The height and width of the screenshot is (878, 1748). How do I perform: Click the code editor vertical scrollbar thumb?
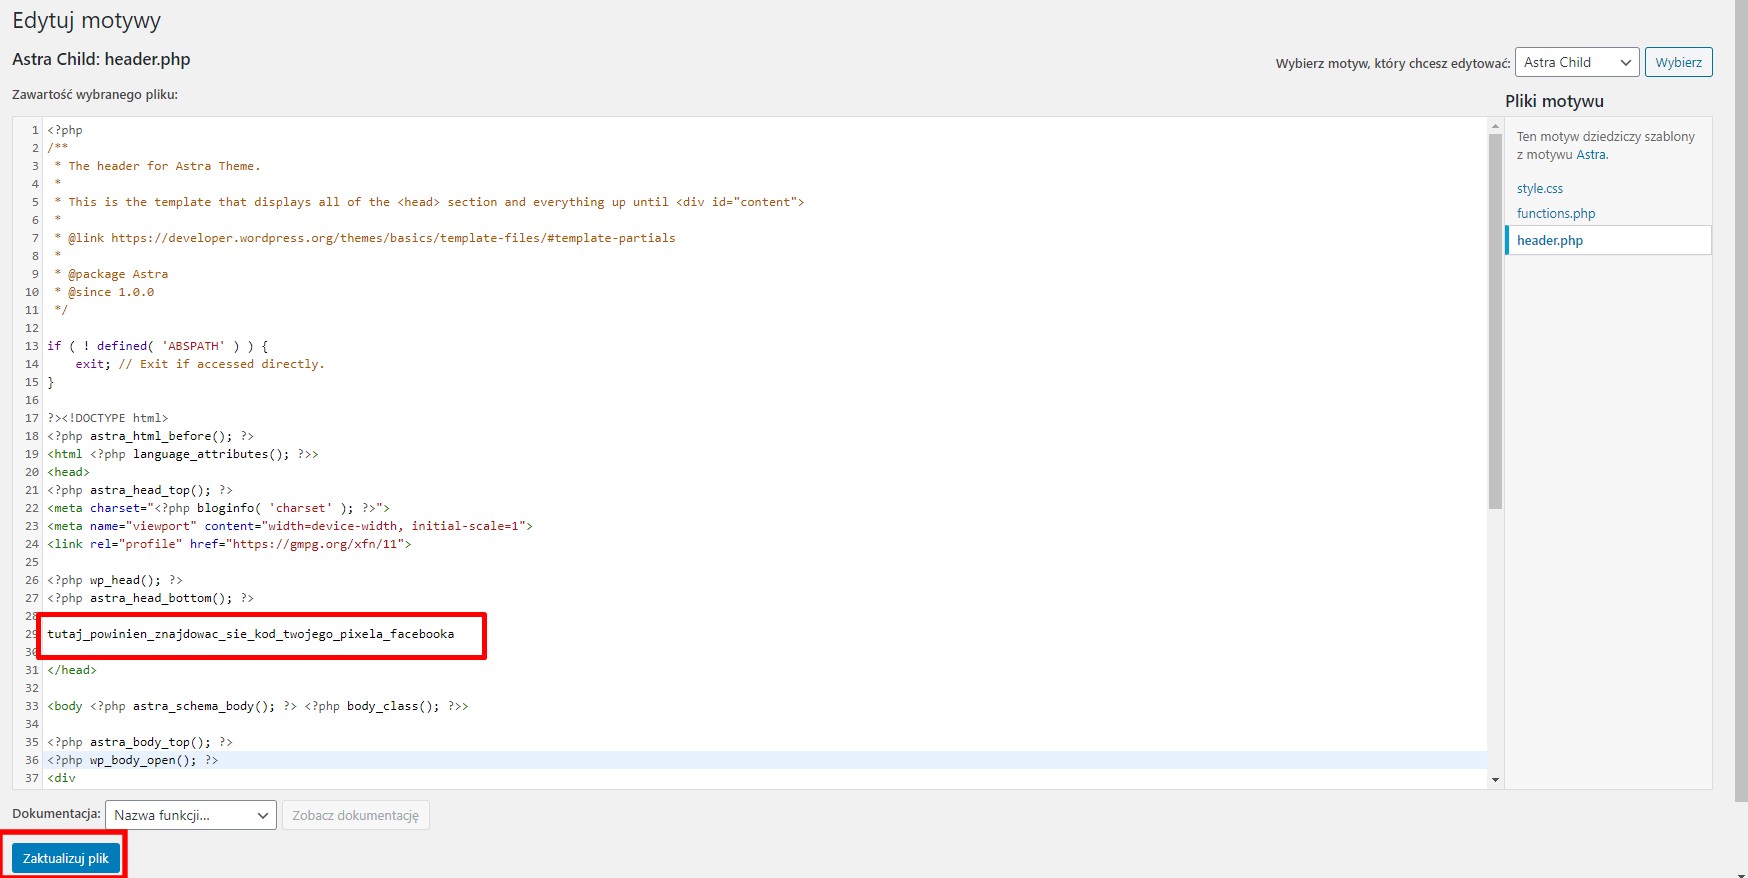coord(1496,322)
